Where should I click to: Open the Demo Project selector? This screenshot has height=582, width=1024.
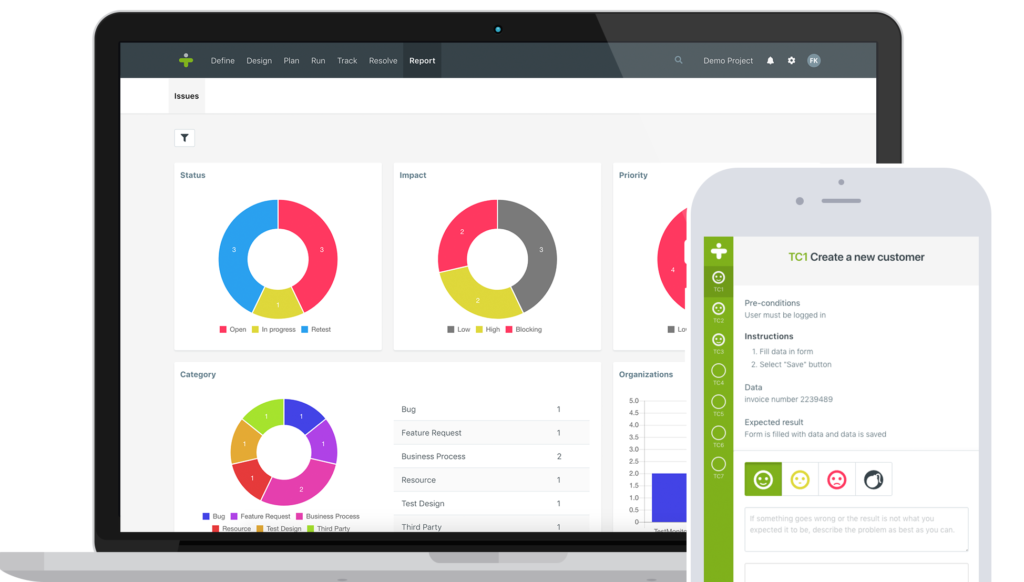pos(728,61)
